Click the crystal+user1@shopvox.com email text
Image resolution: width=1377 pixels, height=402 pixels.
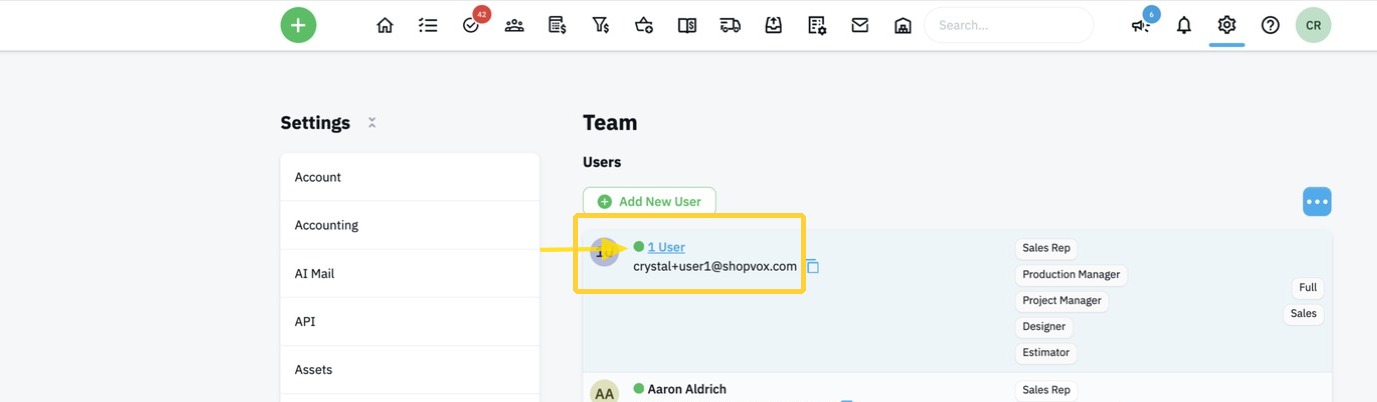[715, 267]
